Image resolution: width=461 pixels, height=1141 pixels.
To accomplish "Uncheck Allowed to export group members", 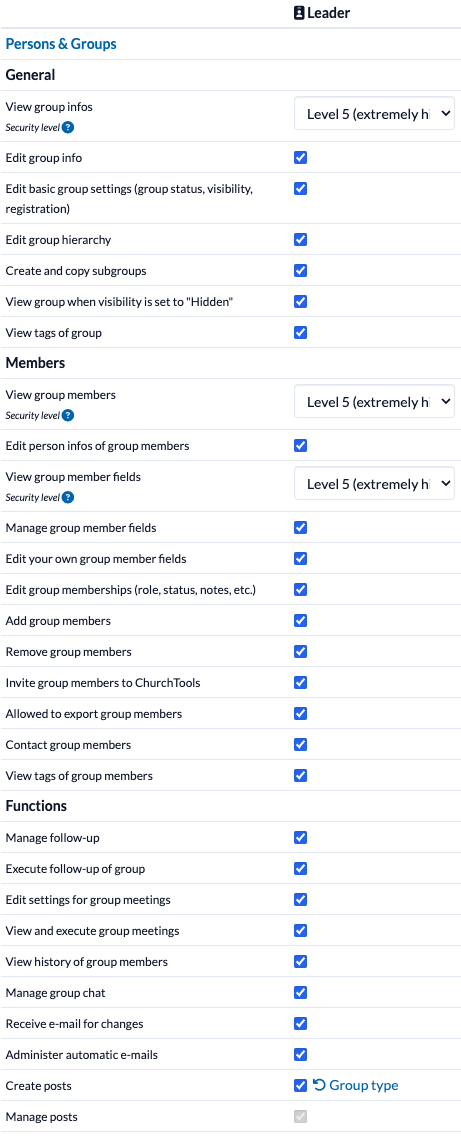I will coord(300,713).
